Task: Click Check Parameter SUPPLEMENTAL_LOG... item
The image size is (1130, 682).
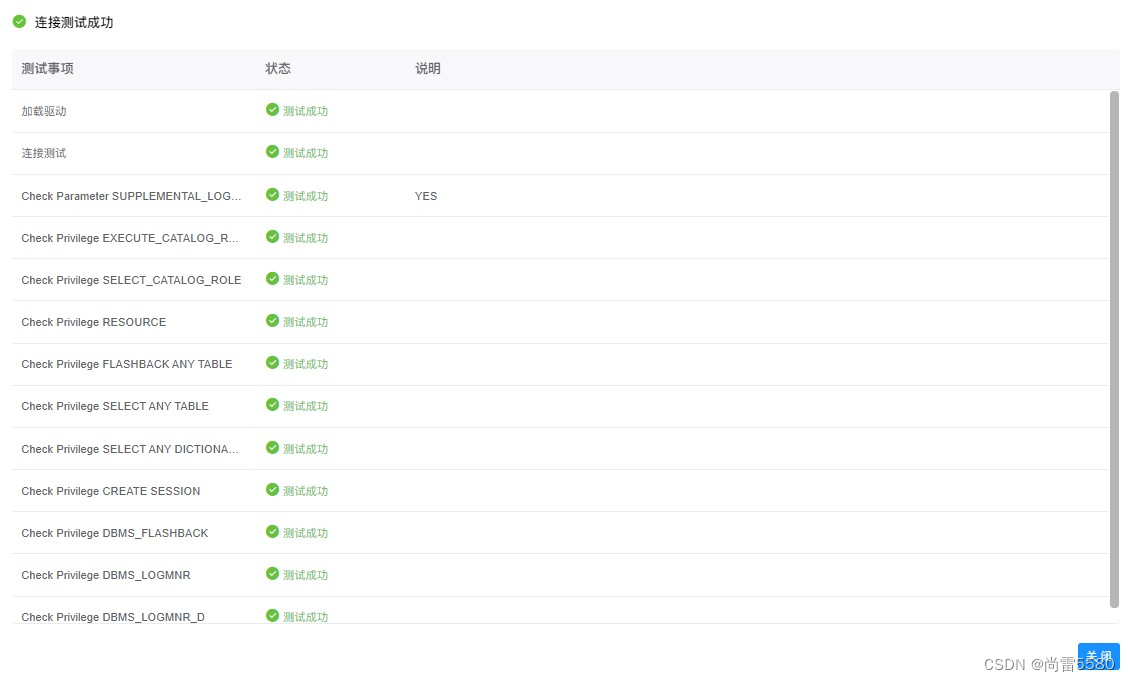Action: [x=131, y=196]
